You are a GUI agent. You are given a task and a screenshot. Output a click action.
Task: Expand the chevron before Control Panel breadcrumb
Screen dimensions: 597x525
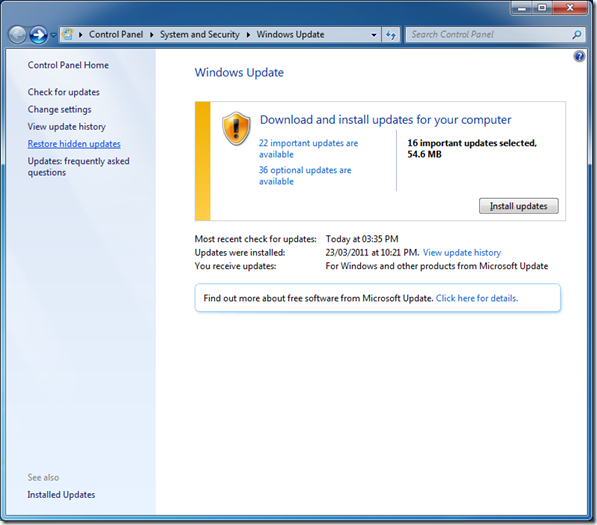click(80, 35)
